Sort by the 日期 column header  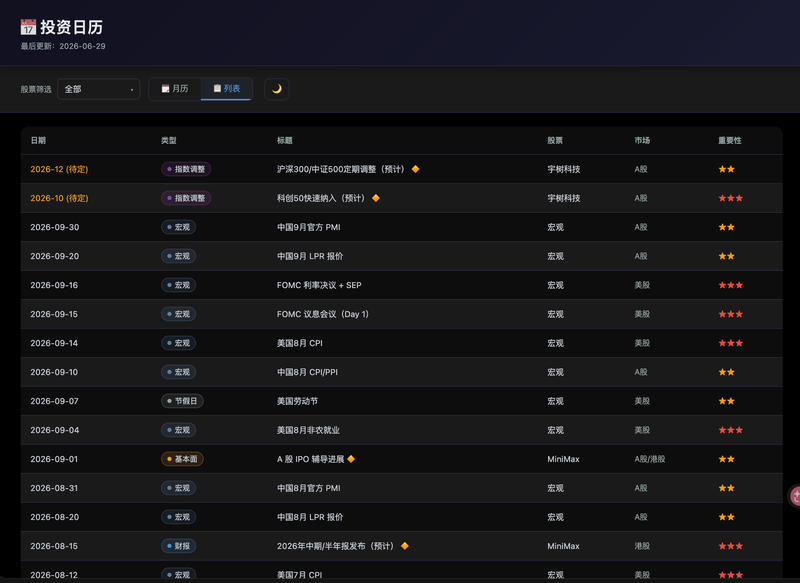[x=38, y=140]
